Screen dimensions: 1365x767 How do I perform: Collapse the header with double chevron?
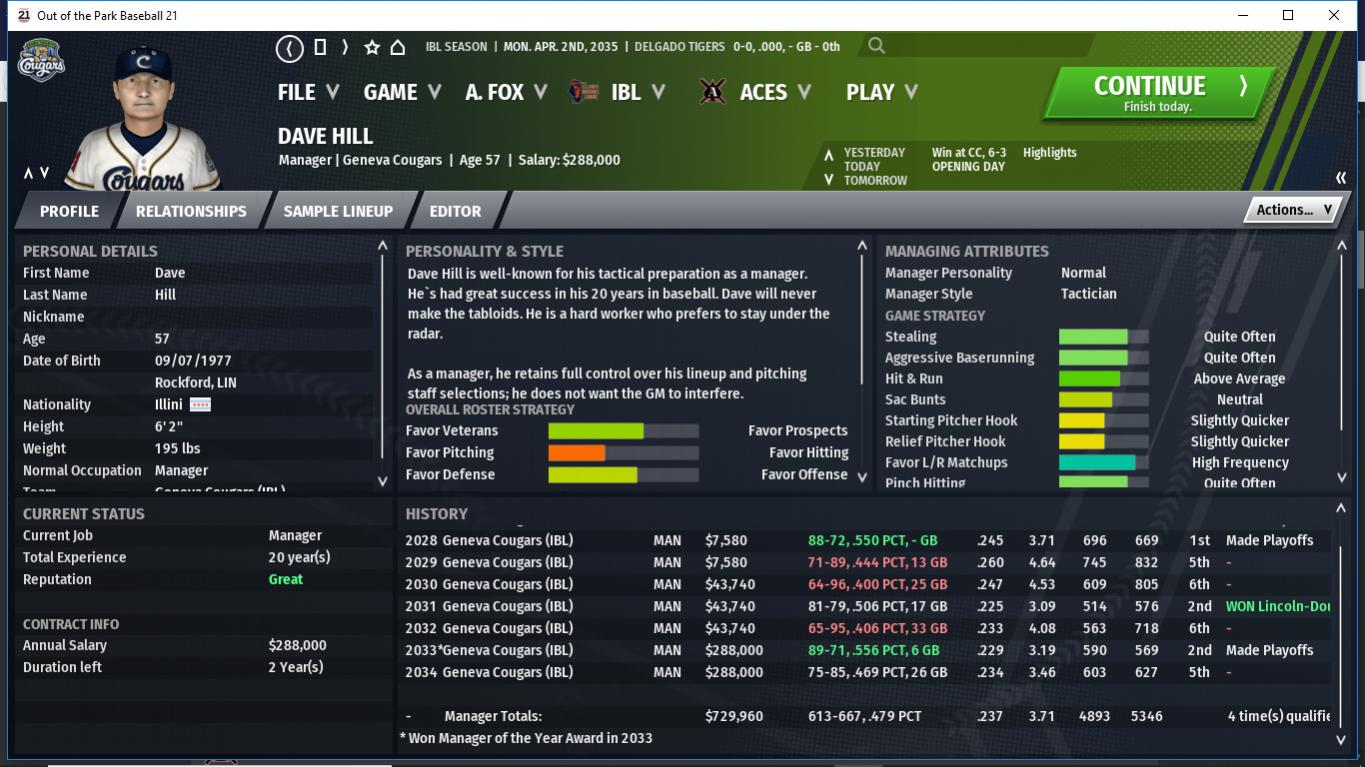tap(1340, 178)
